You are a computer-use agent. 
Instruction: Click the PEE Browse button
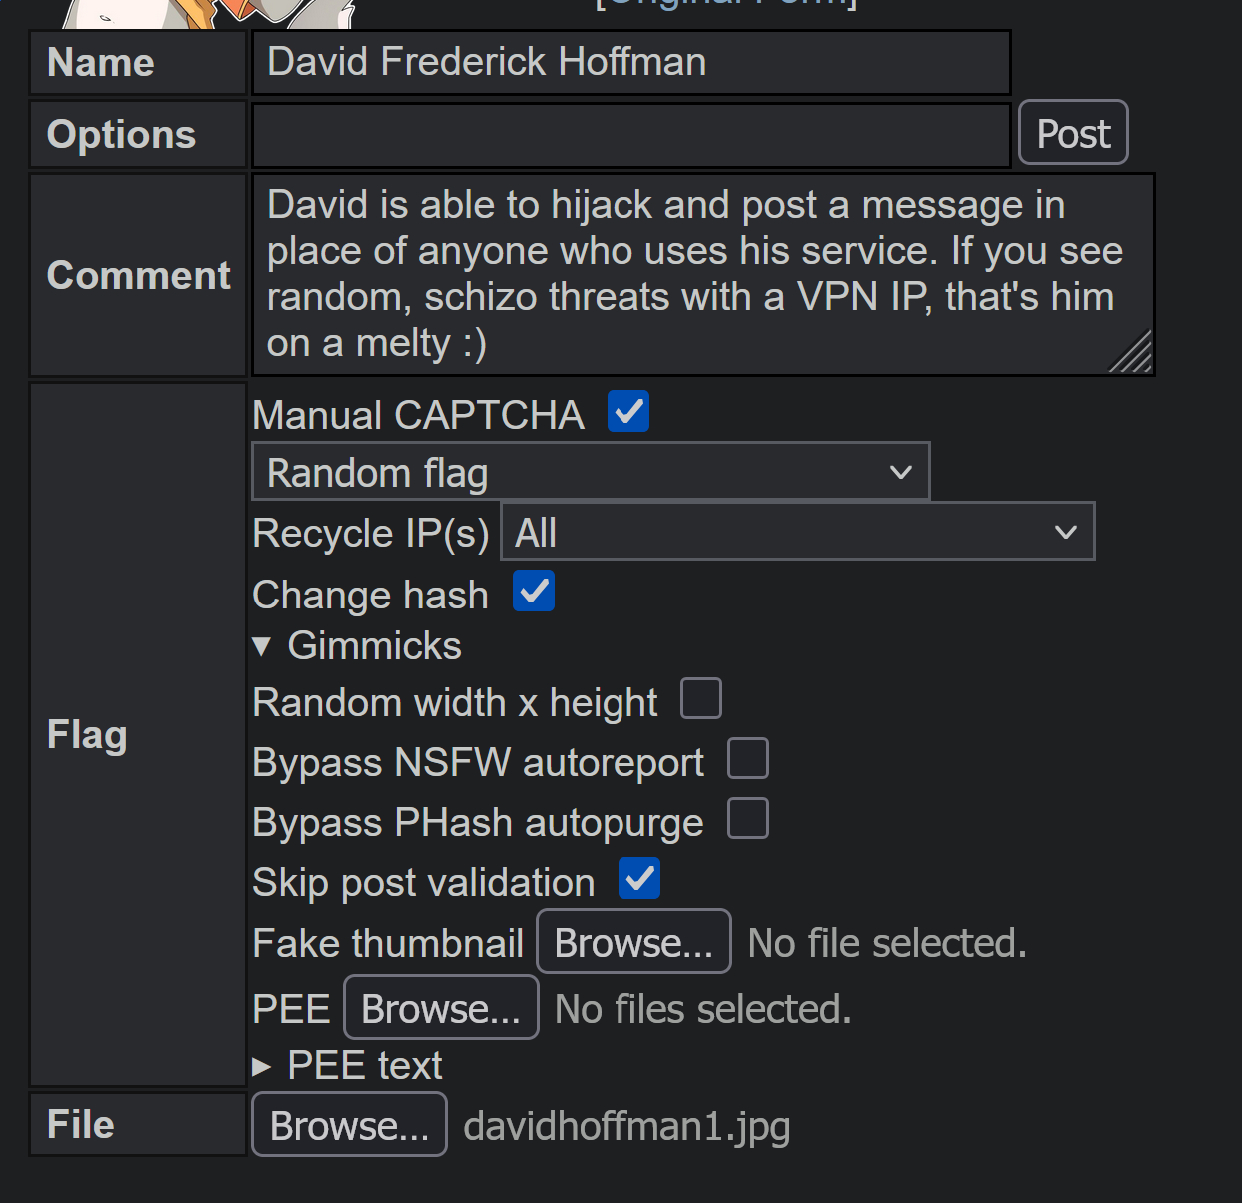point(441,1008)
